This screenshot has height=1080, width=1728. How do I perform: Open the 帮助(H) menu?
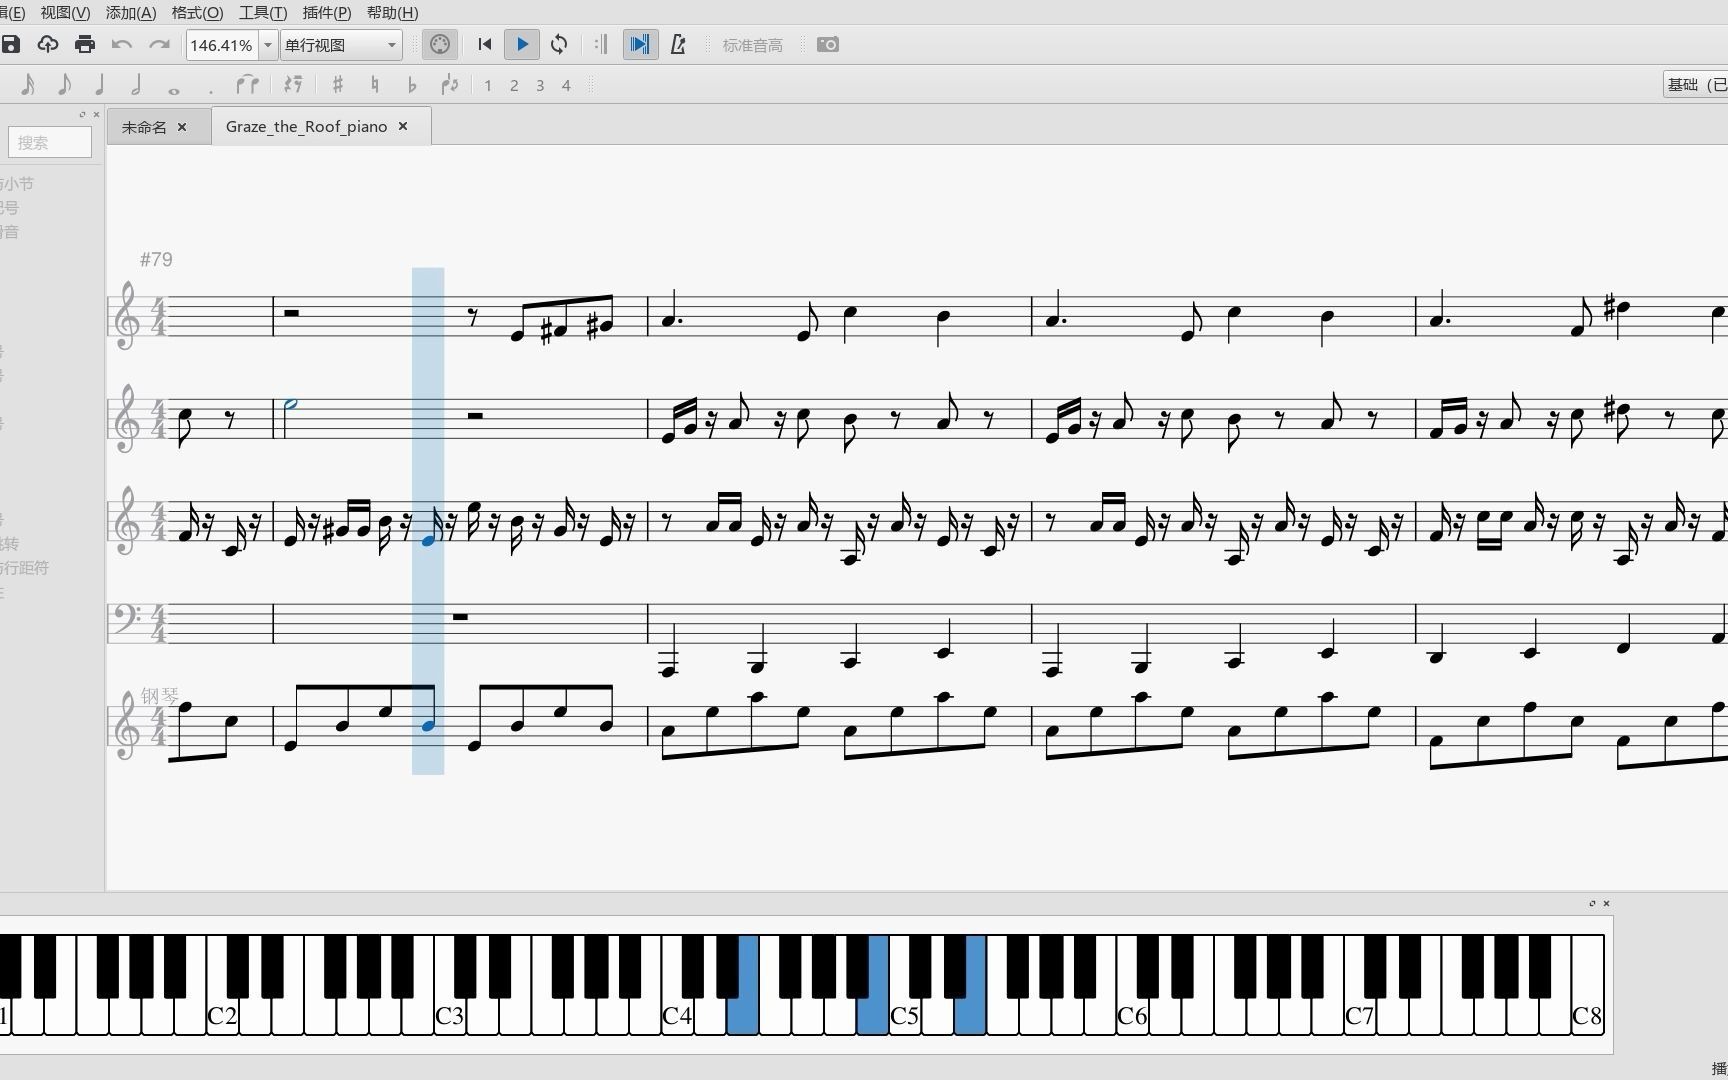pos(393,13)
